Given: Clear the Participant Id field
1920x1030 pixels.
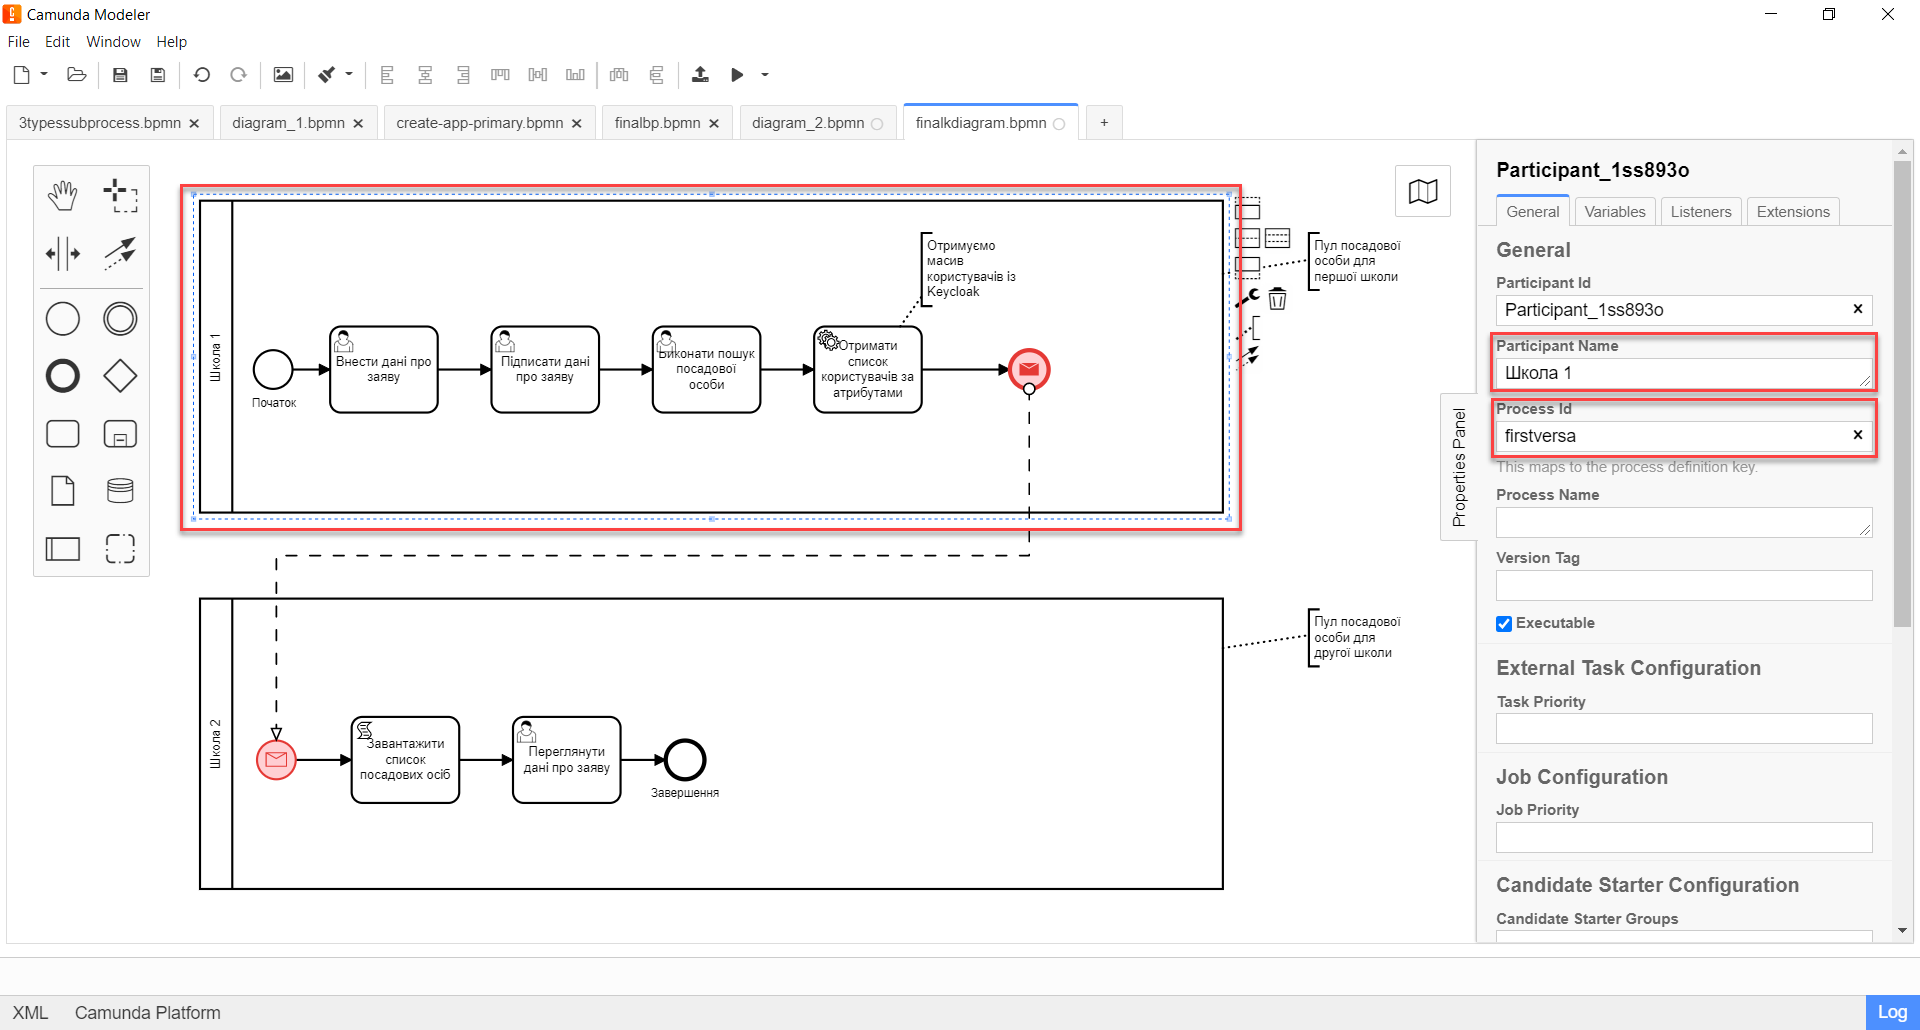Looking at the screenshot, I should (x=1857, y=309).
